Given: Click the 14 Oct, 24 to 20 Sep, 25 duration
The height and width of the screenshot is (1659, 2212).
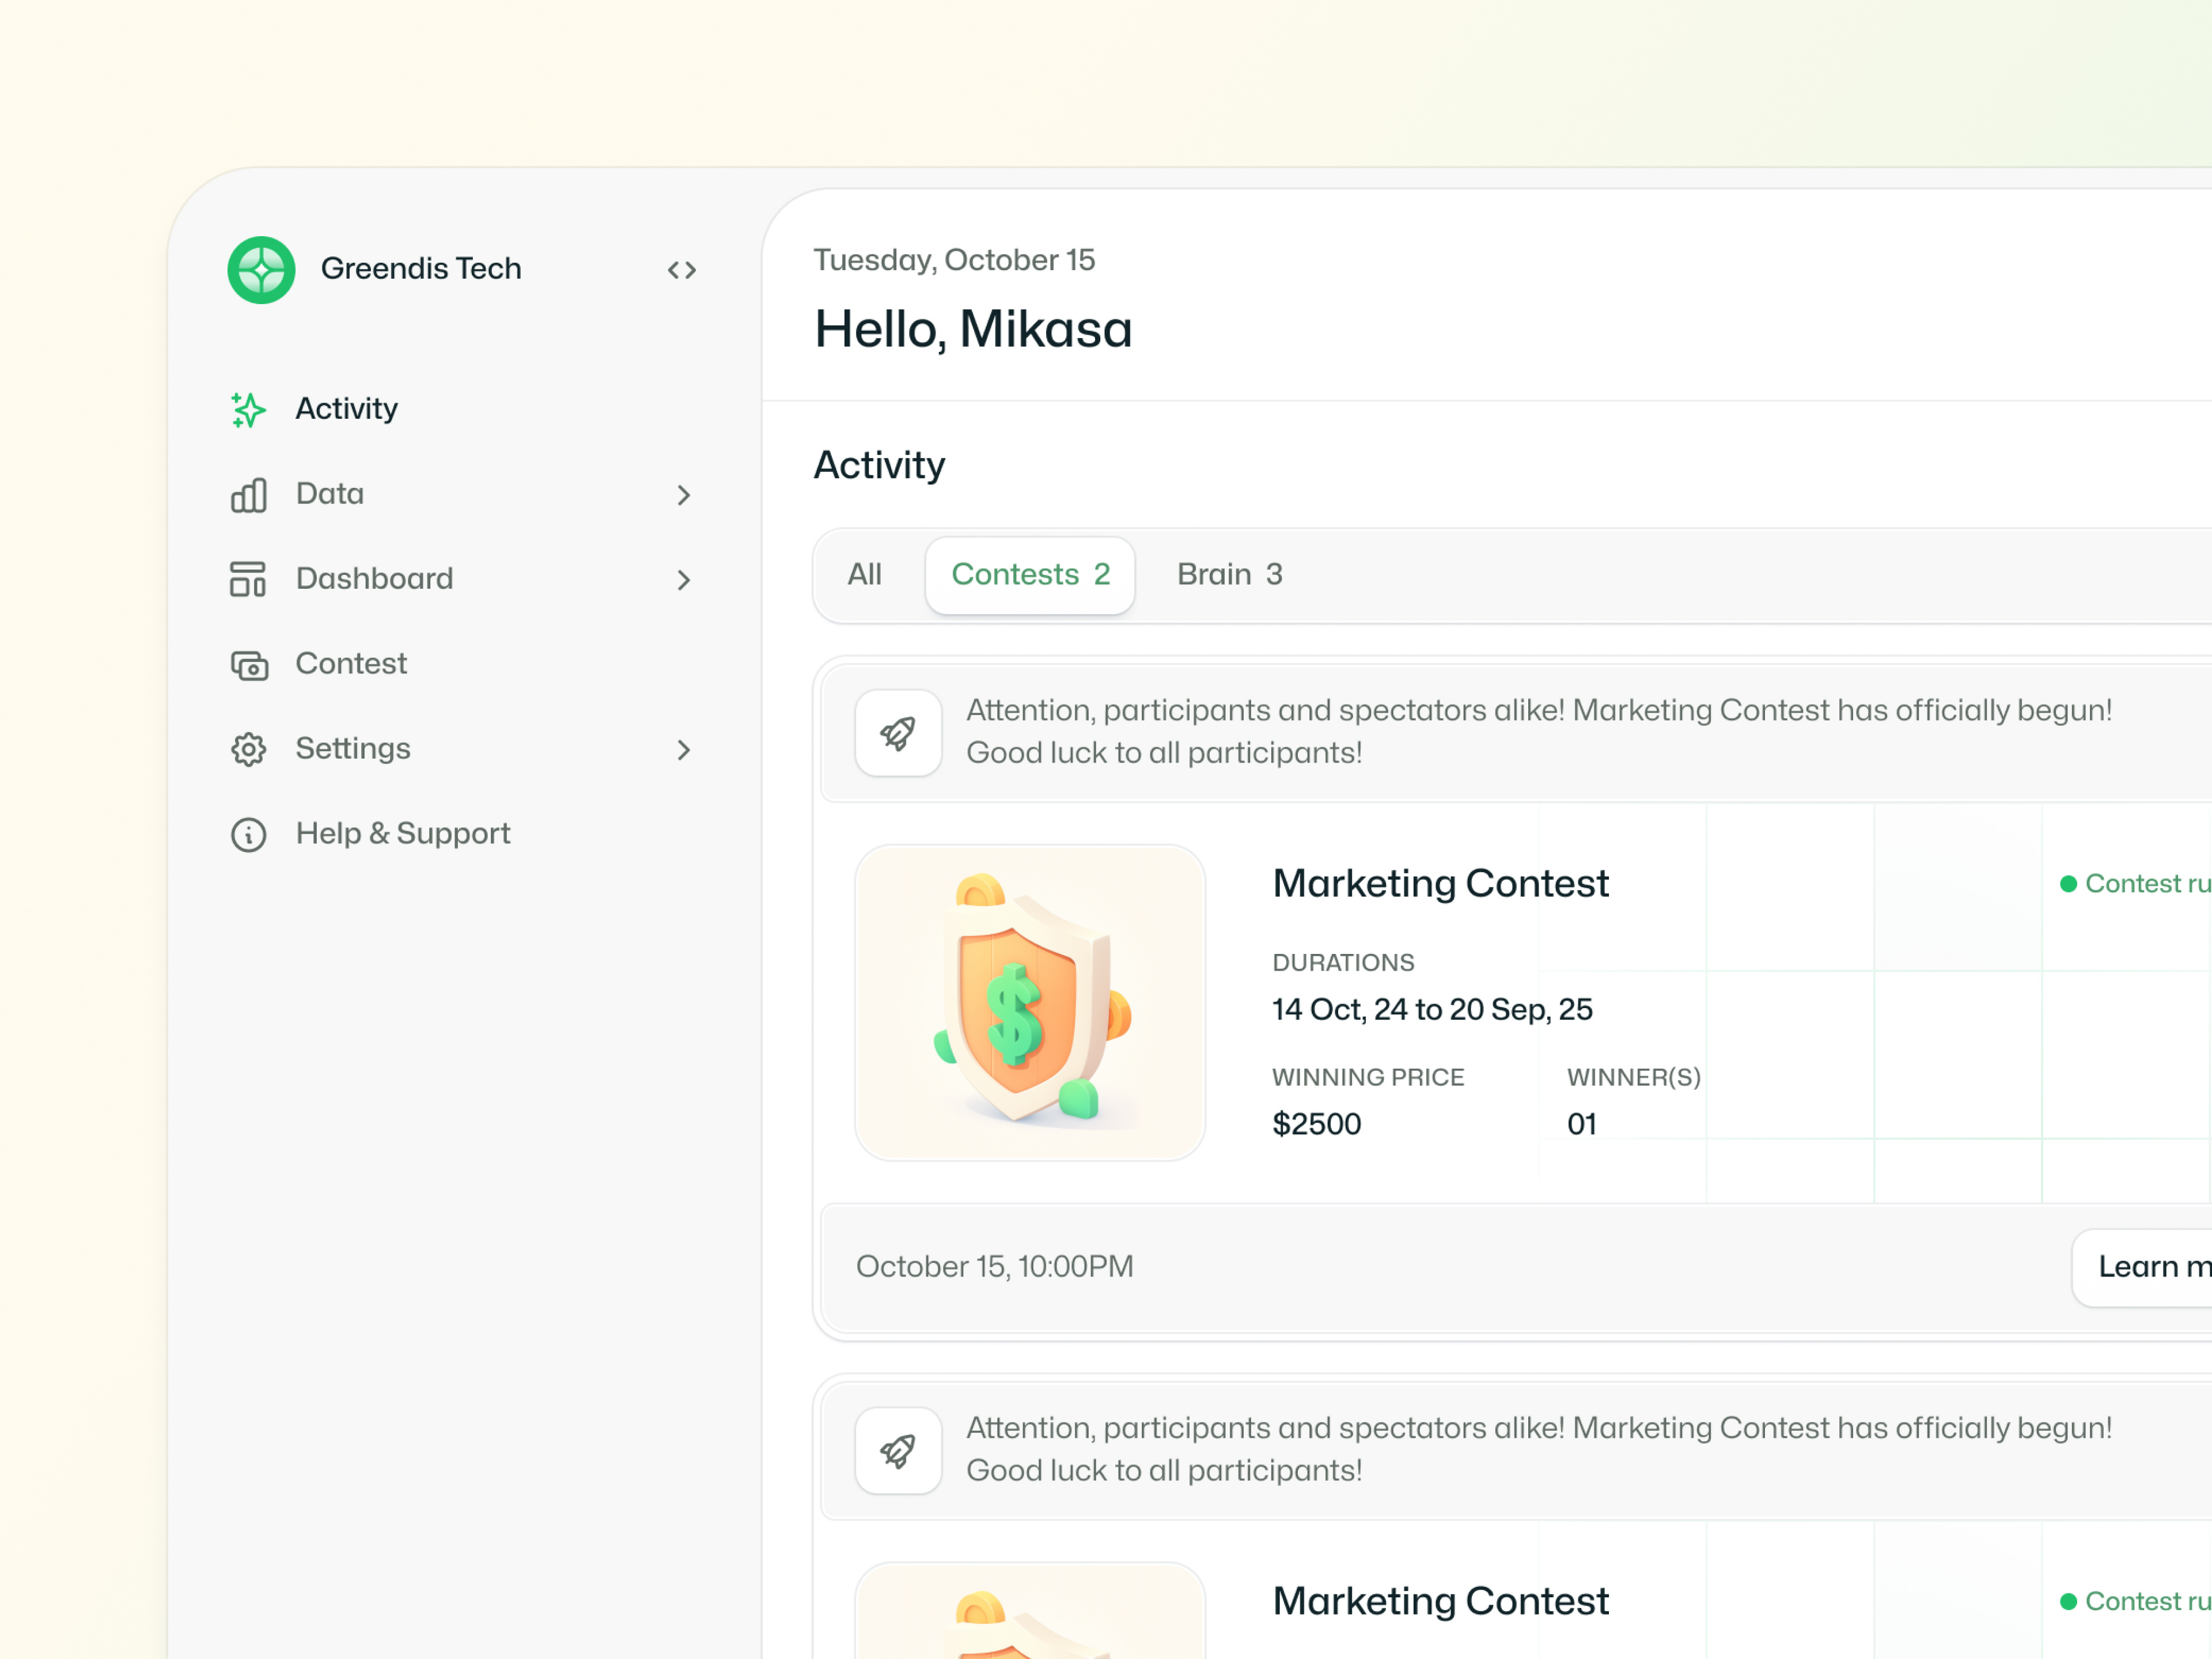Looking at the screenshot, I should coord(1432,1010).
